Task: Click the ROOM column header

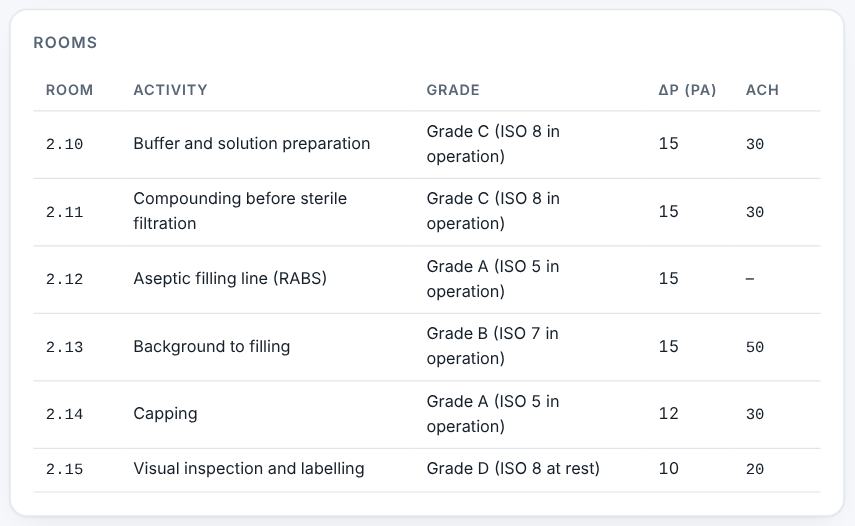Action: click(x=69, y=90)
